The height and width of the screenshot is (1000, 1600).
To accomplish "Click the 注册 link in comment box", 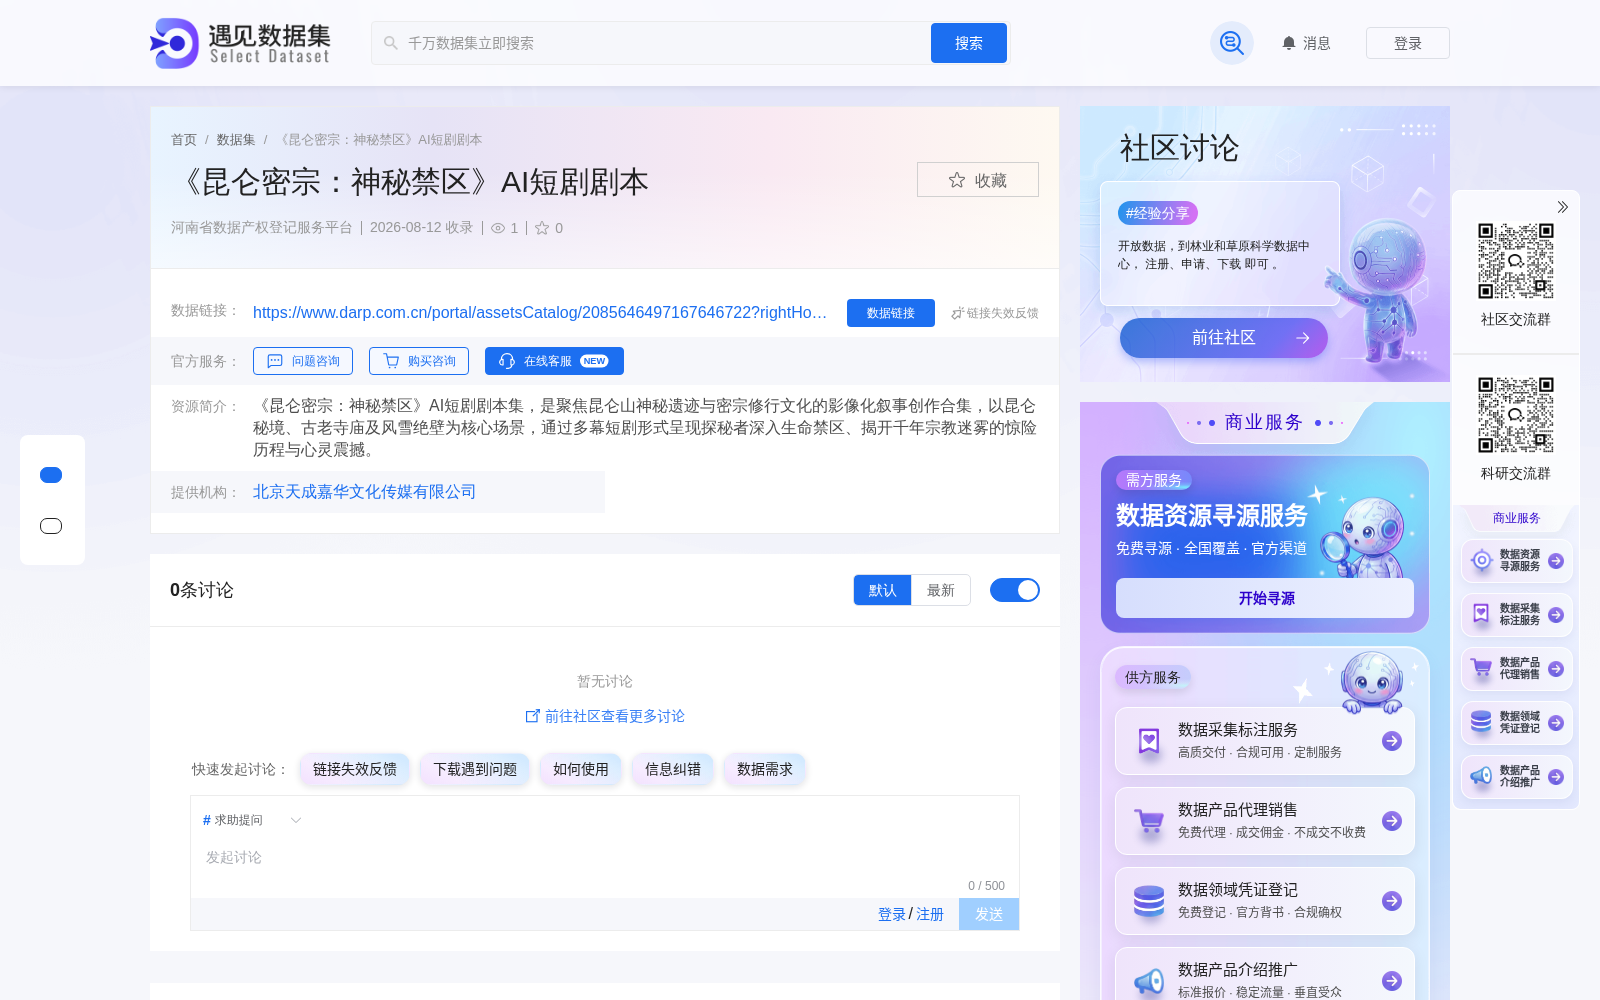I will coord(930,914).
